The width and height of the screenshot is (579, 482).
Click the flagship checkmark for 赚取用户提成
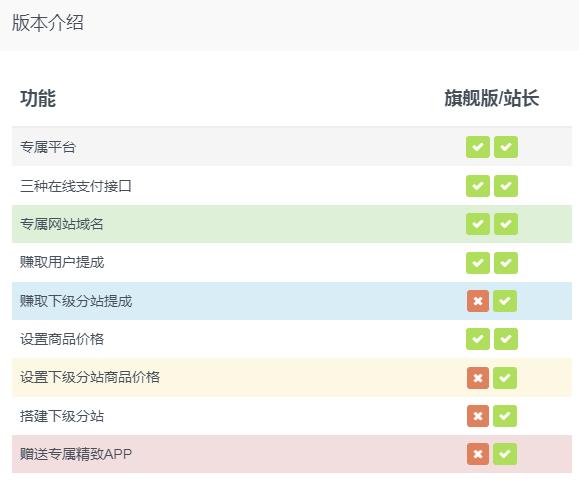click(478, 263)
